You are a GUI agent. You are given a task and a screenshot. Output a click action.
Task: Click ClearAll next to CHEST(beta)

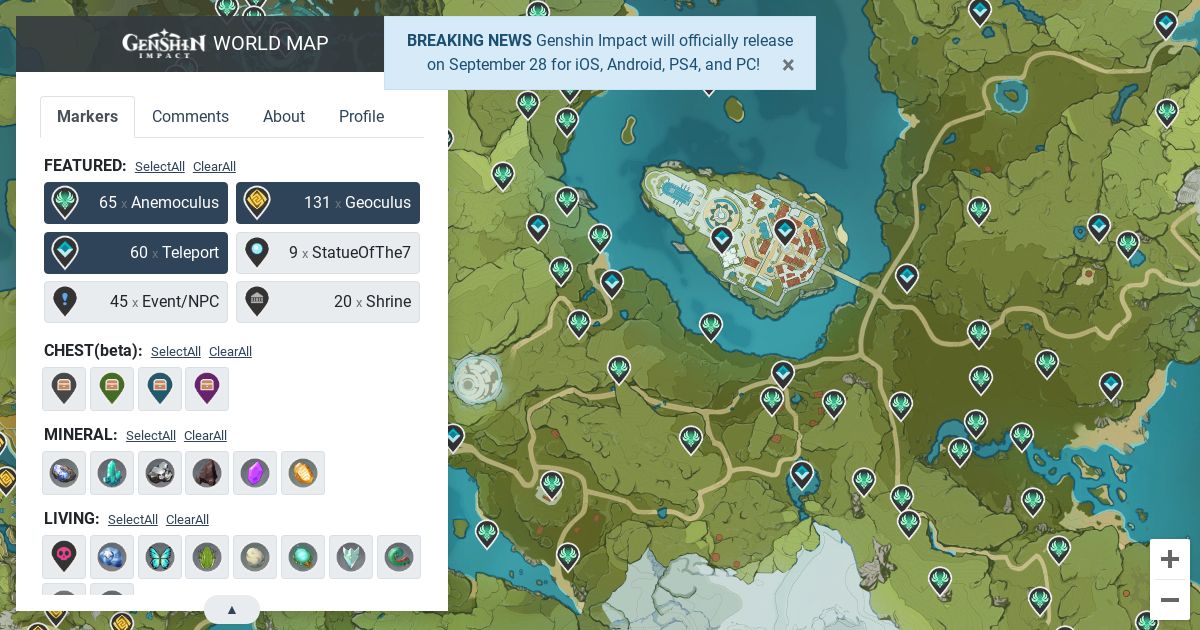[x=230, y=352]
